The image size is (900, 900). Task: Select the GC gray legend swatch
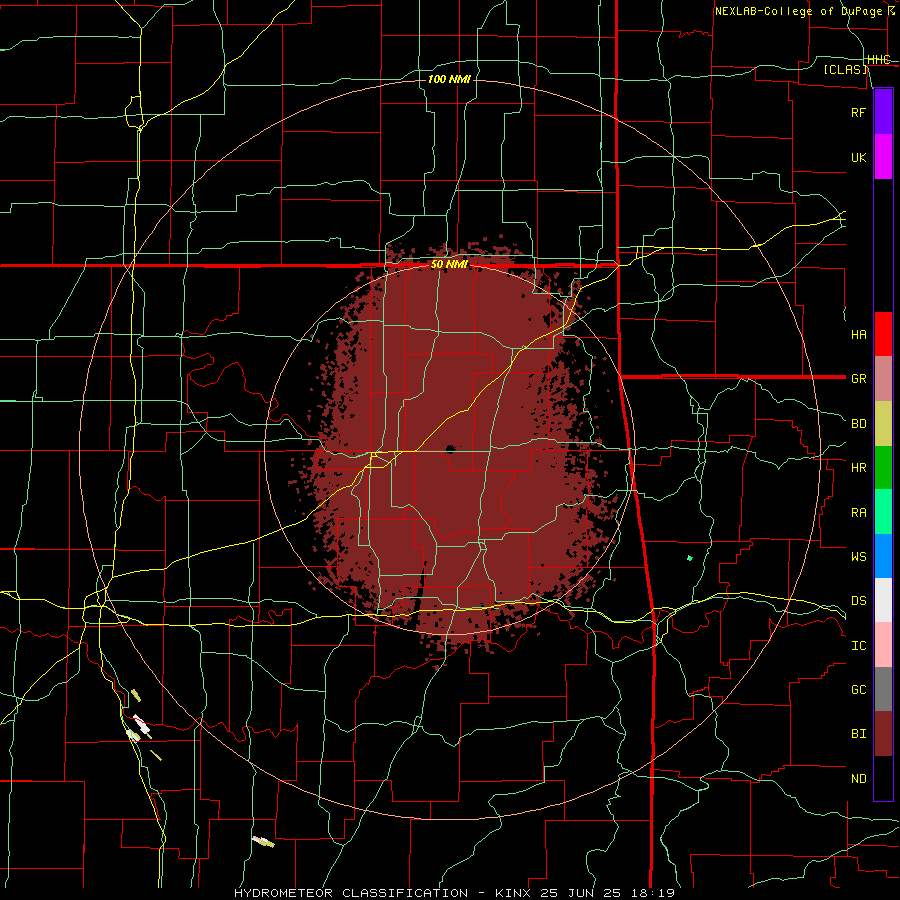pyautogui.click(x=883, y=689)
